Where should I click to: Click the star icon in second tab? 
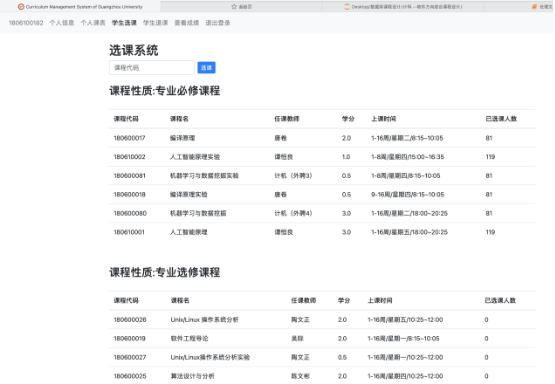click(x=234, y=6)
